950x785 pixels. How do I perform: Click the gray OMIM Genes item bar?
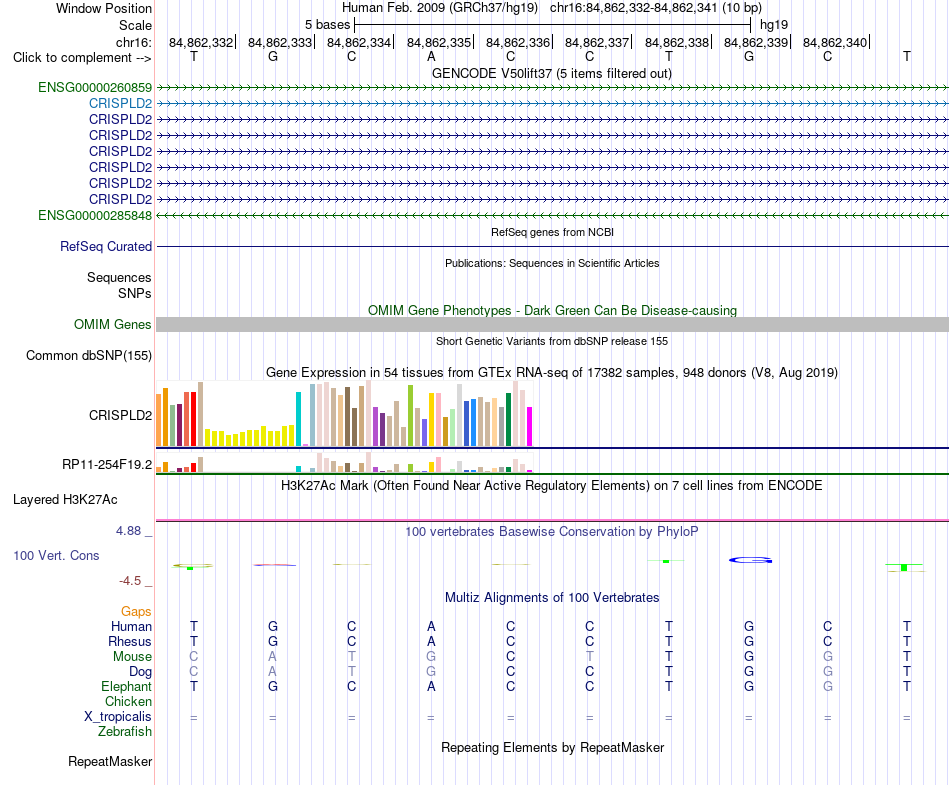552,325
